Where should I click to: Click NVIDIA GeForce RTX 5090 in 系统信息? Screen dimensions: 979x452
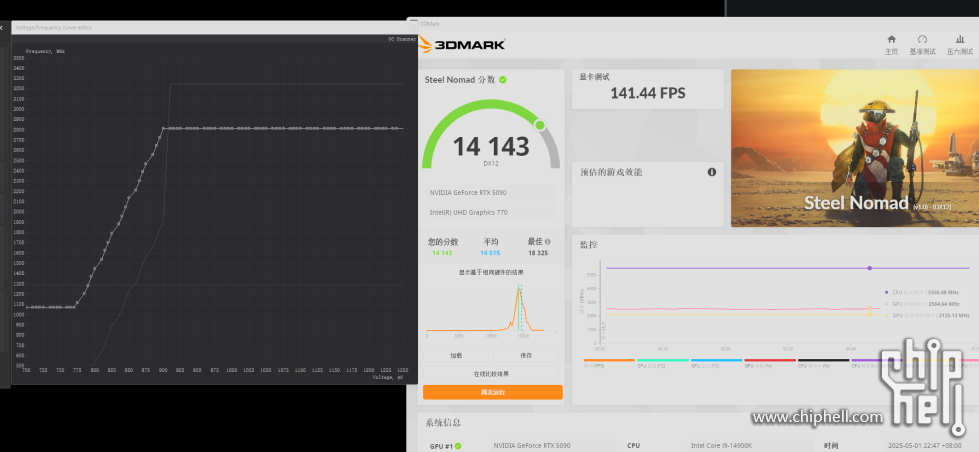[x=531, y=446]
